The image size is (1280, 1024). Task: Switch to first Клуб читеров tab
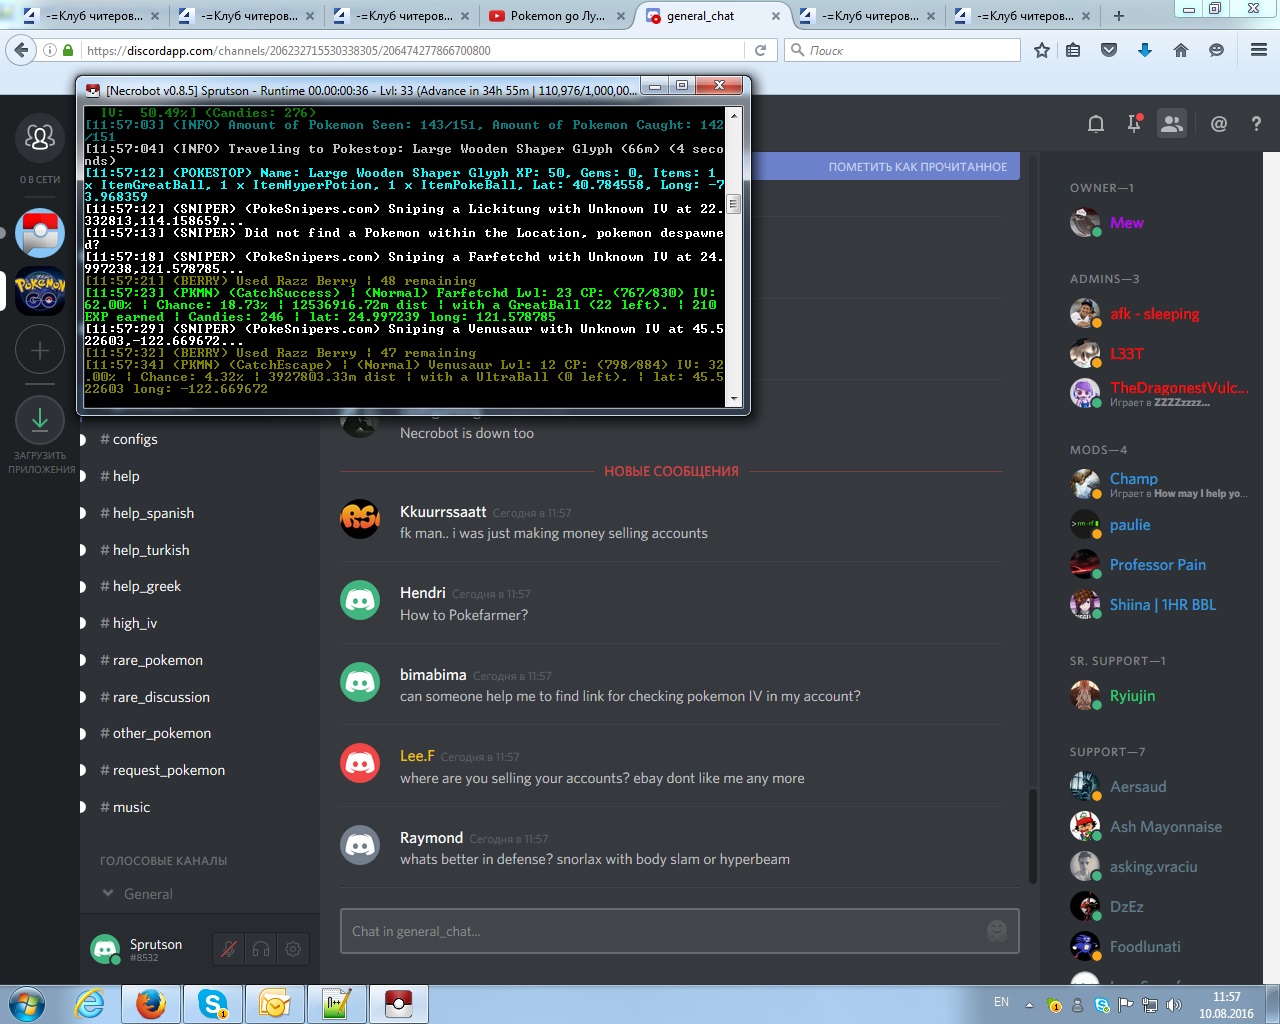point(91,15)
